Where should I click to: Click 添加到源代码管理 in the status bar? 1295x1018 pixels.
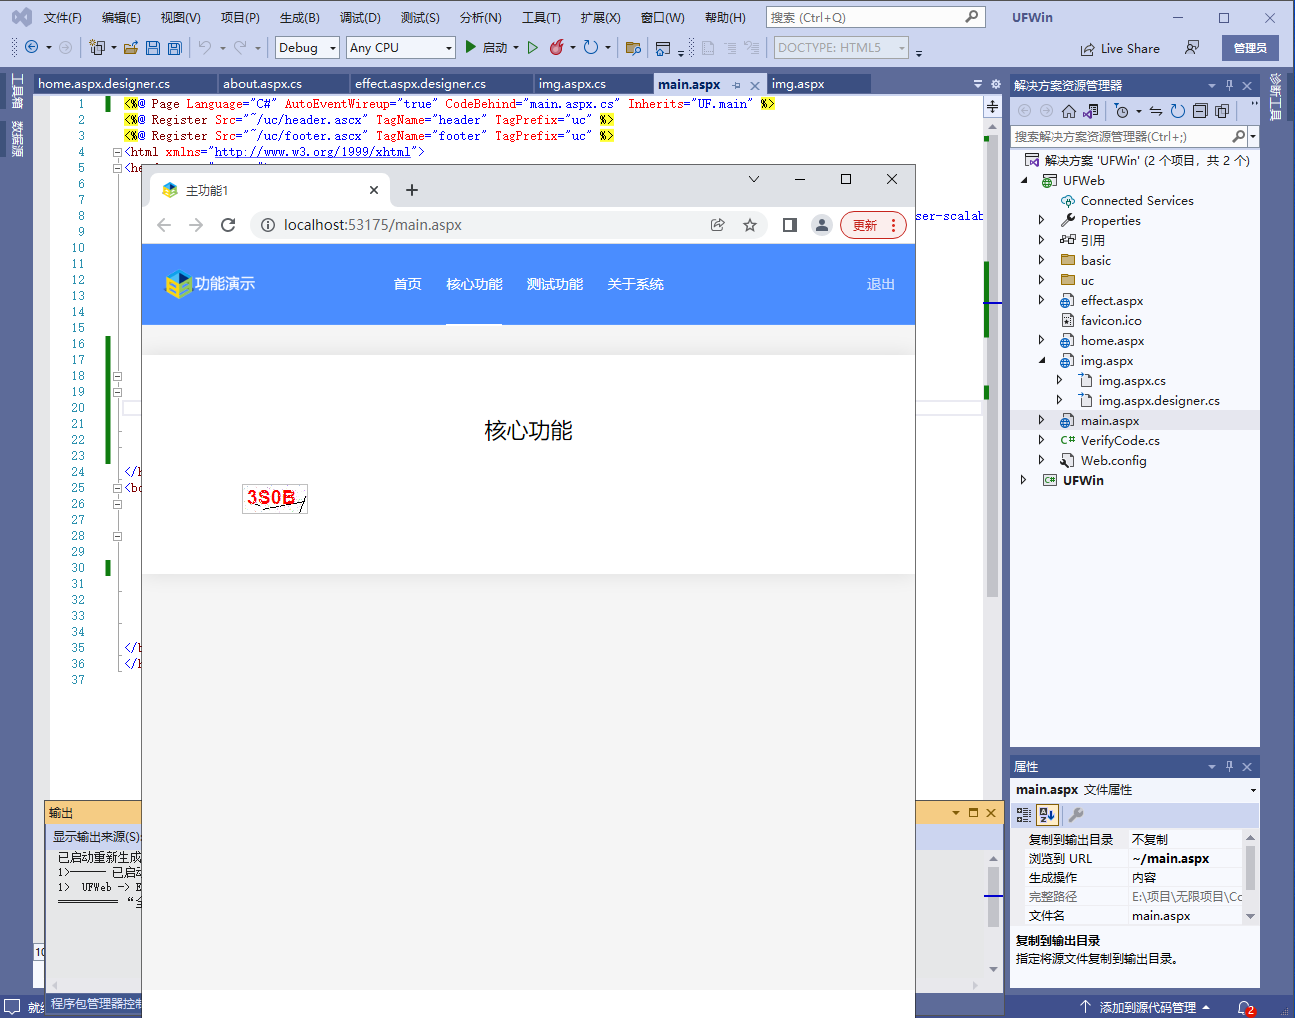click(x=1147, y=1007)
